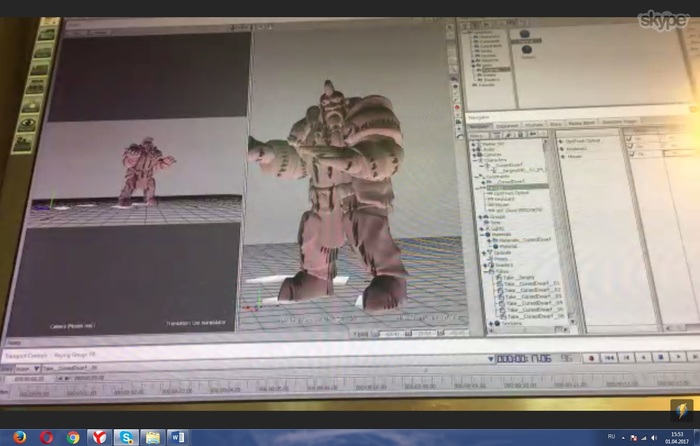Screen dimensions: 700x446
Task: Open File Explorer from the taskbar
Action: [153, 438]
